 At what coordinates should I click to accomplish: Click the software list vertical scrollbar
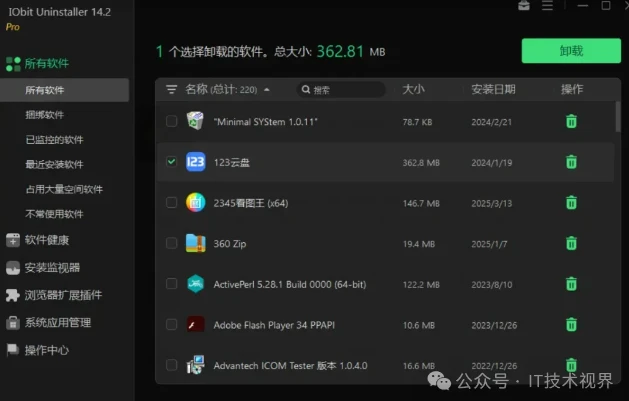(x=618, y=116)
